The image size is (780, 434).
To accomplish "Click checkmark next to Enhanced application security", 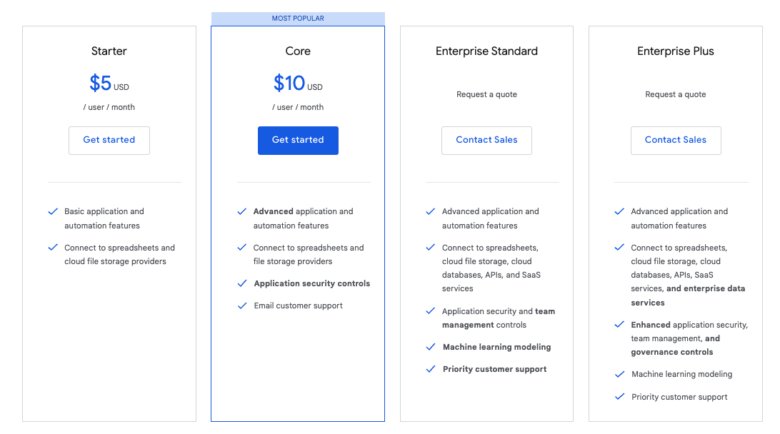I will click(619, 325).
